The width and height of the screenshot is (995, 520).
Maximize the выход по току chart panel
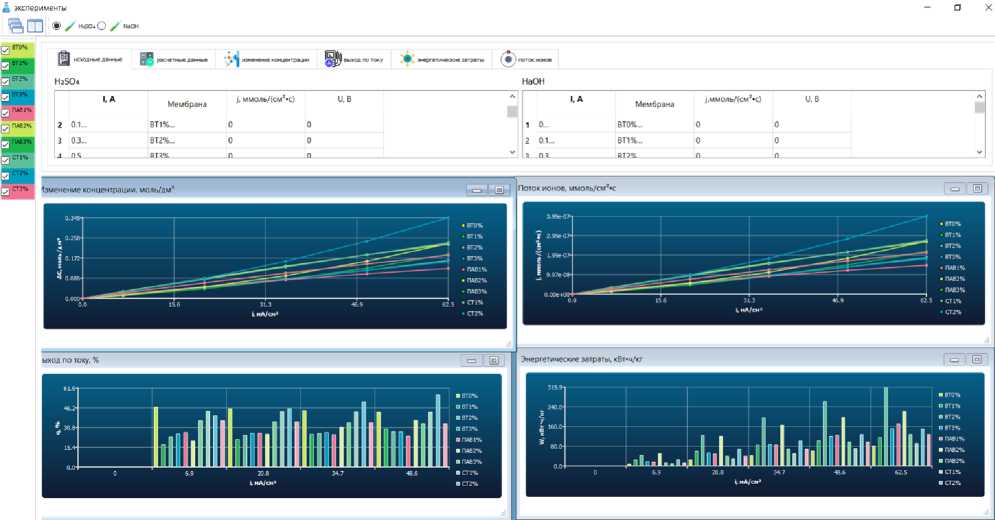(494, 360)
